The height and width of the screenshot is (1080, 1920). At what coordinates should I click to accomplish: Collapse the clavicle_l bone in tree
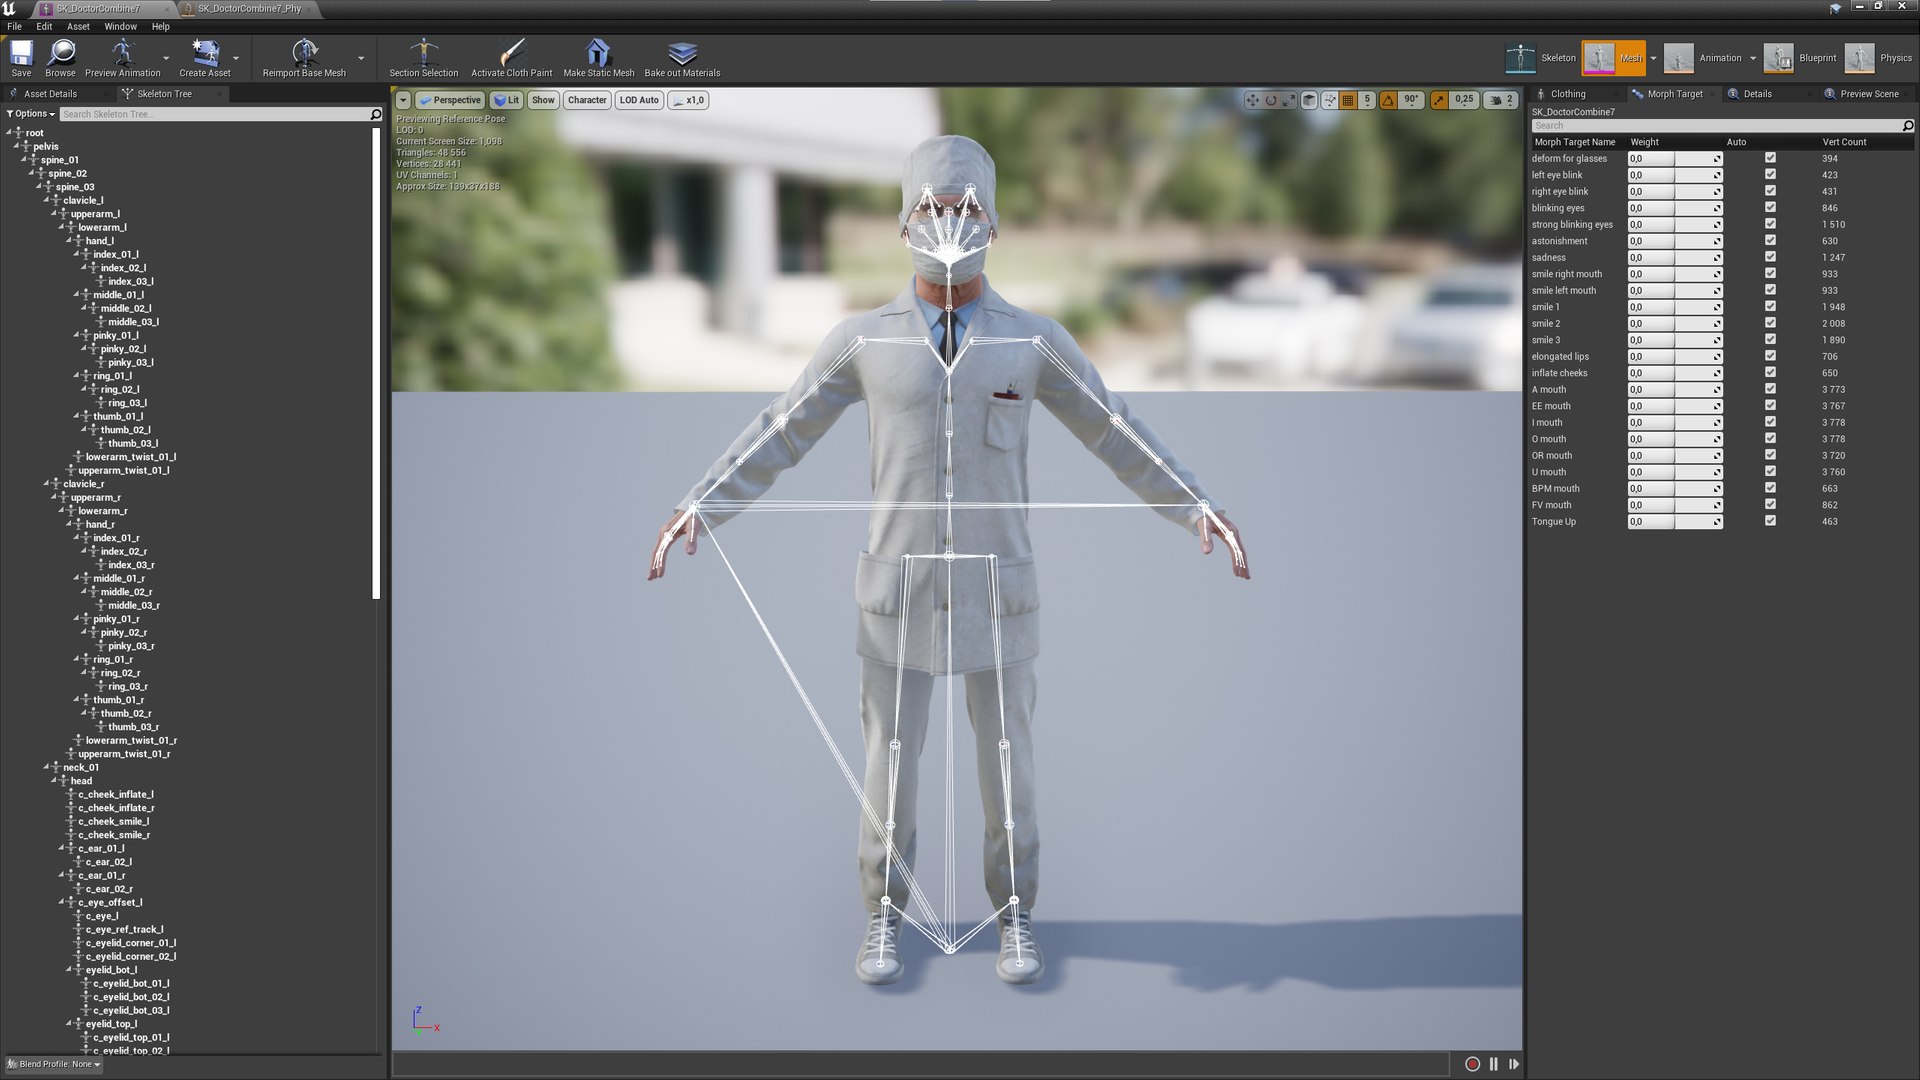[47, 200]
